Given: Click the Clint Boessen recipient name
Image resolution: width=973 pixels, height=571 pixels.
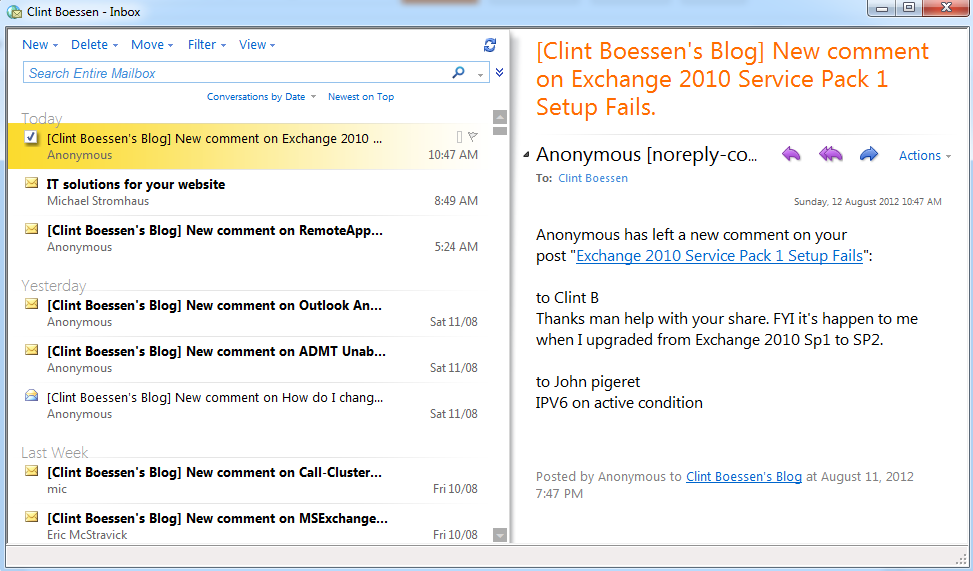Looking at the screenshot, I should (x=593, y=178).
